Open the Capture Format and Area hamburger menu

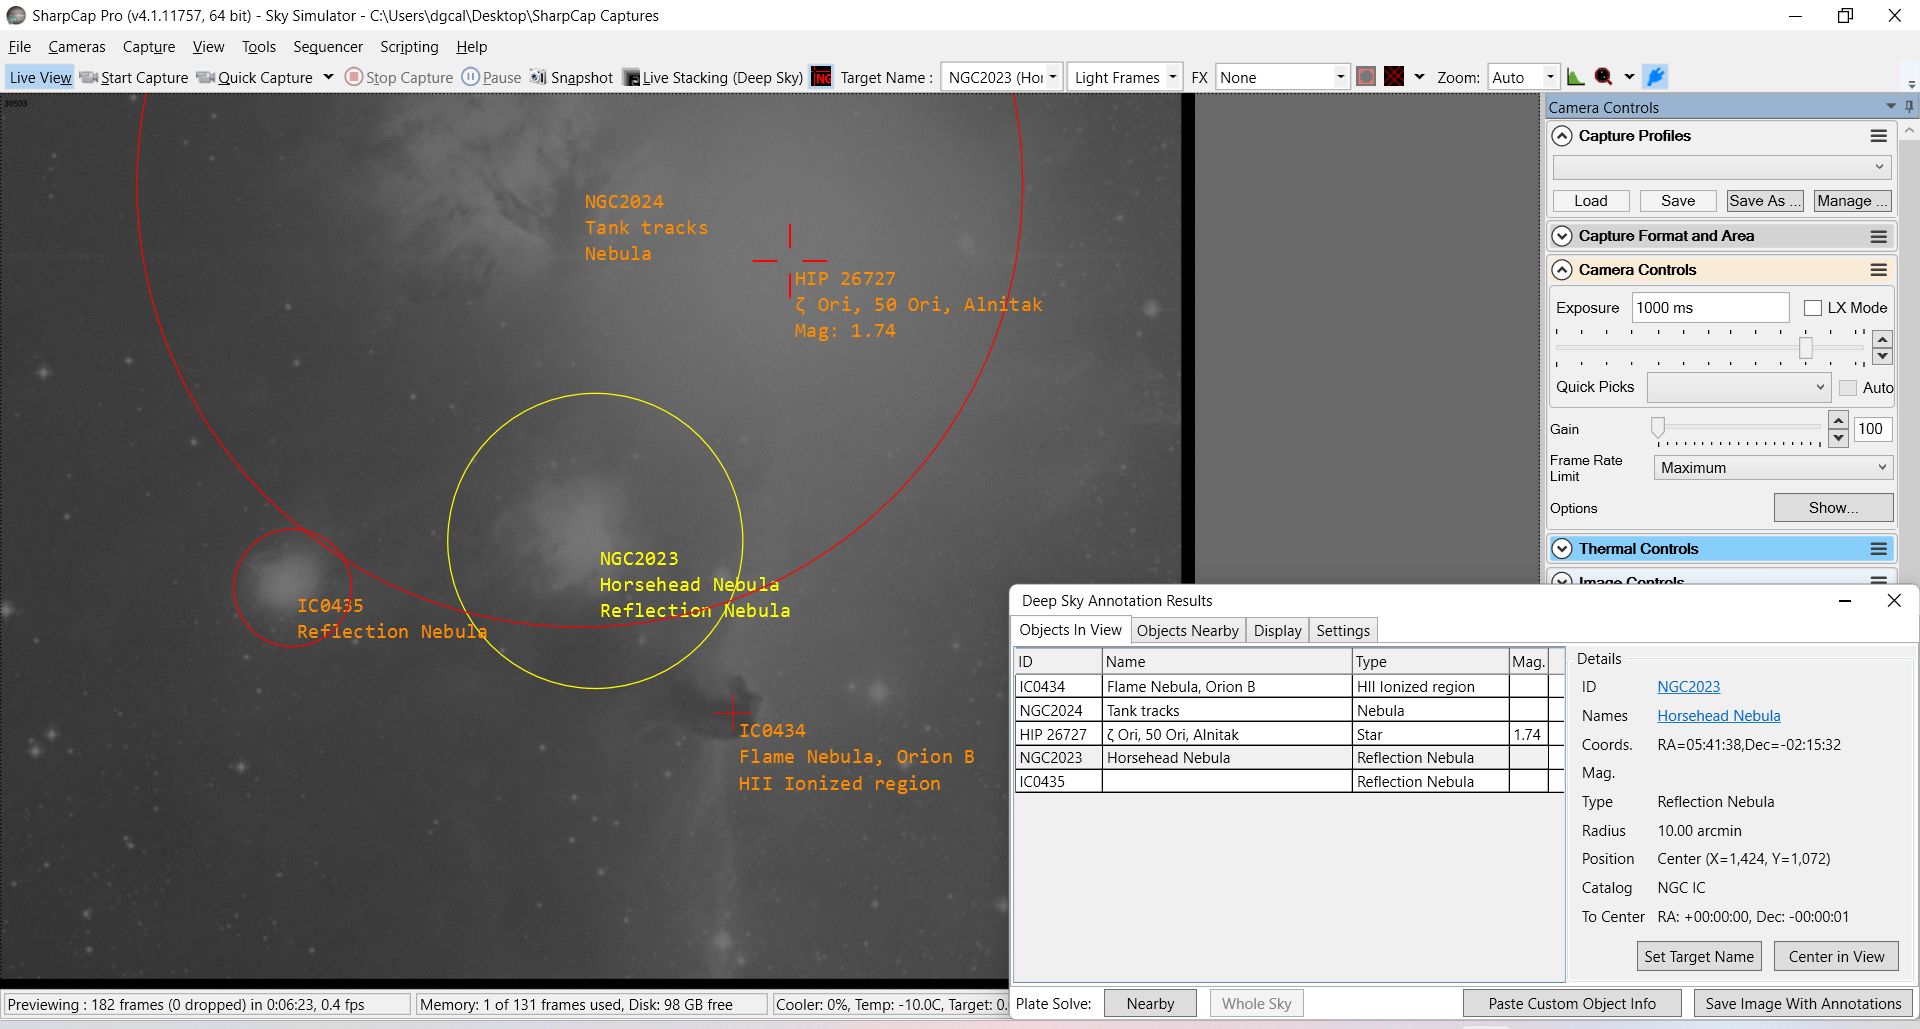1879,236
